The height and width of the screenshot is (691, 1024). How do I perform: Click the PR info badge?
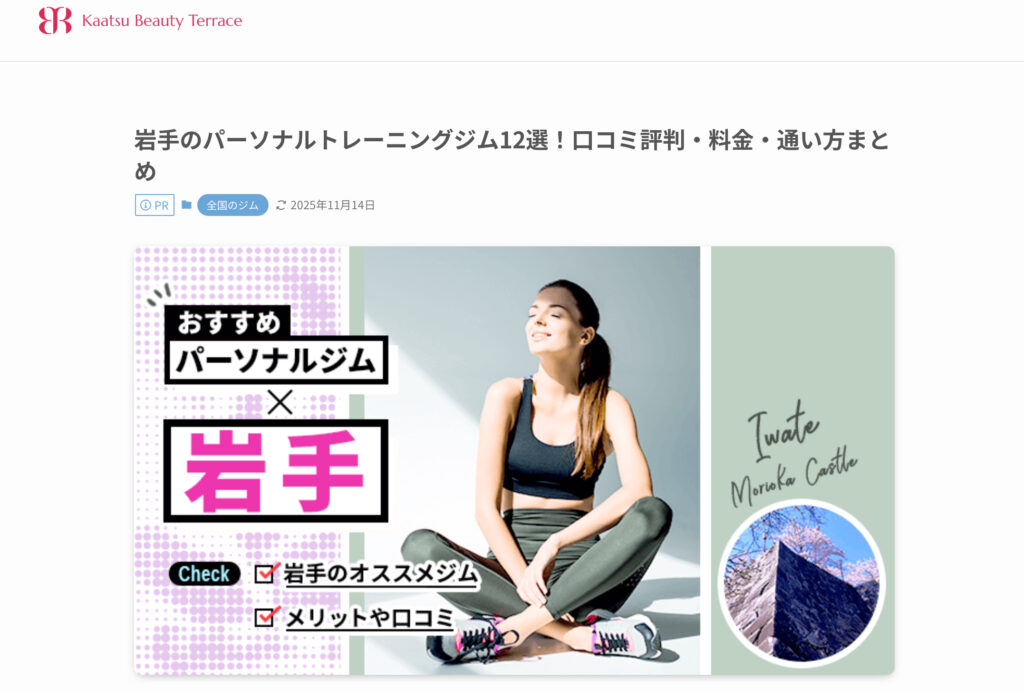click(155, 205)
